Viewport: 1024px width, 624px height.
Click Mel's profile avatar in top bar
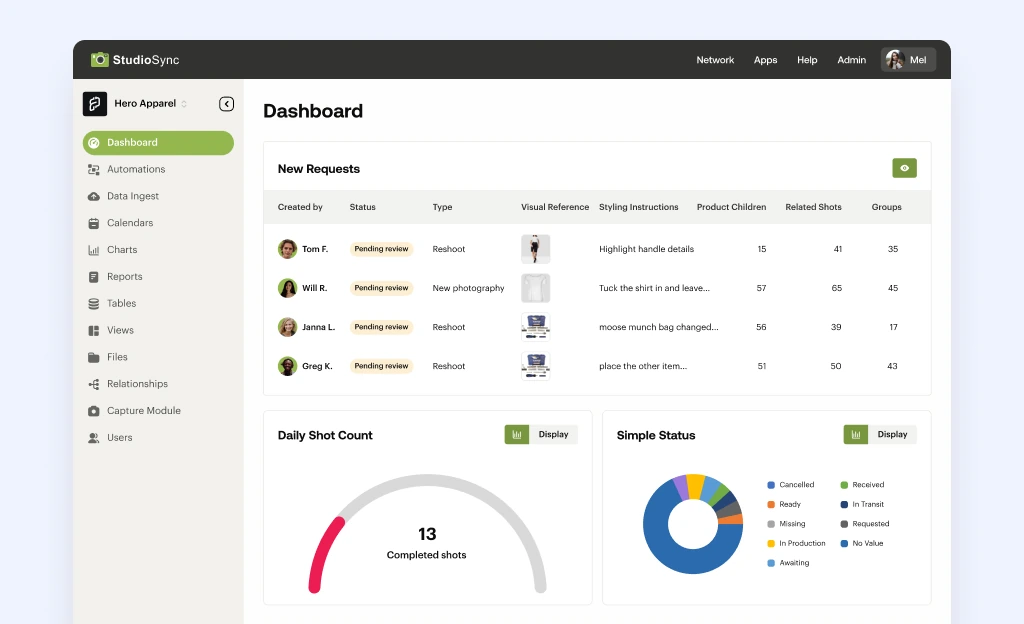click(x=895, y=59)
